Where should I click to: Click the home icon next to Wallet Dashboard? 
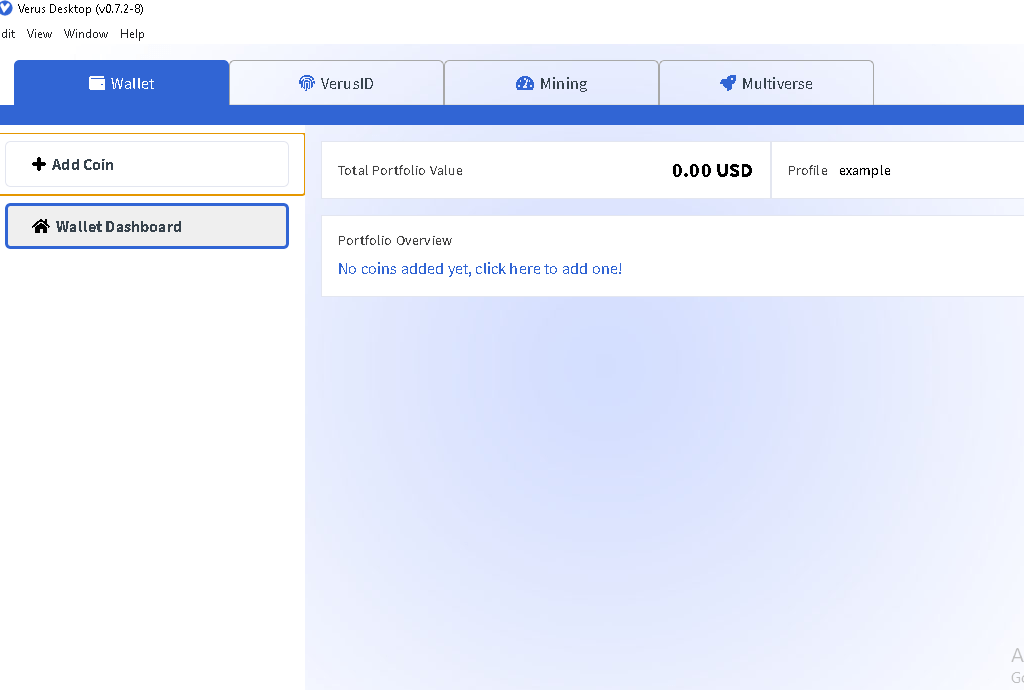tap(41, 226)
